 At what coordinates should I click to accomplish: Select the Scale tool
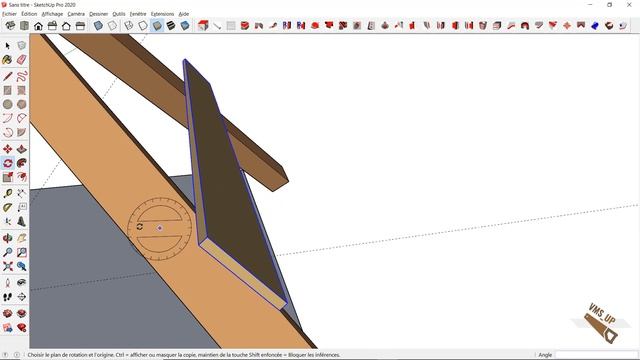[8, 177]
